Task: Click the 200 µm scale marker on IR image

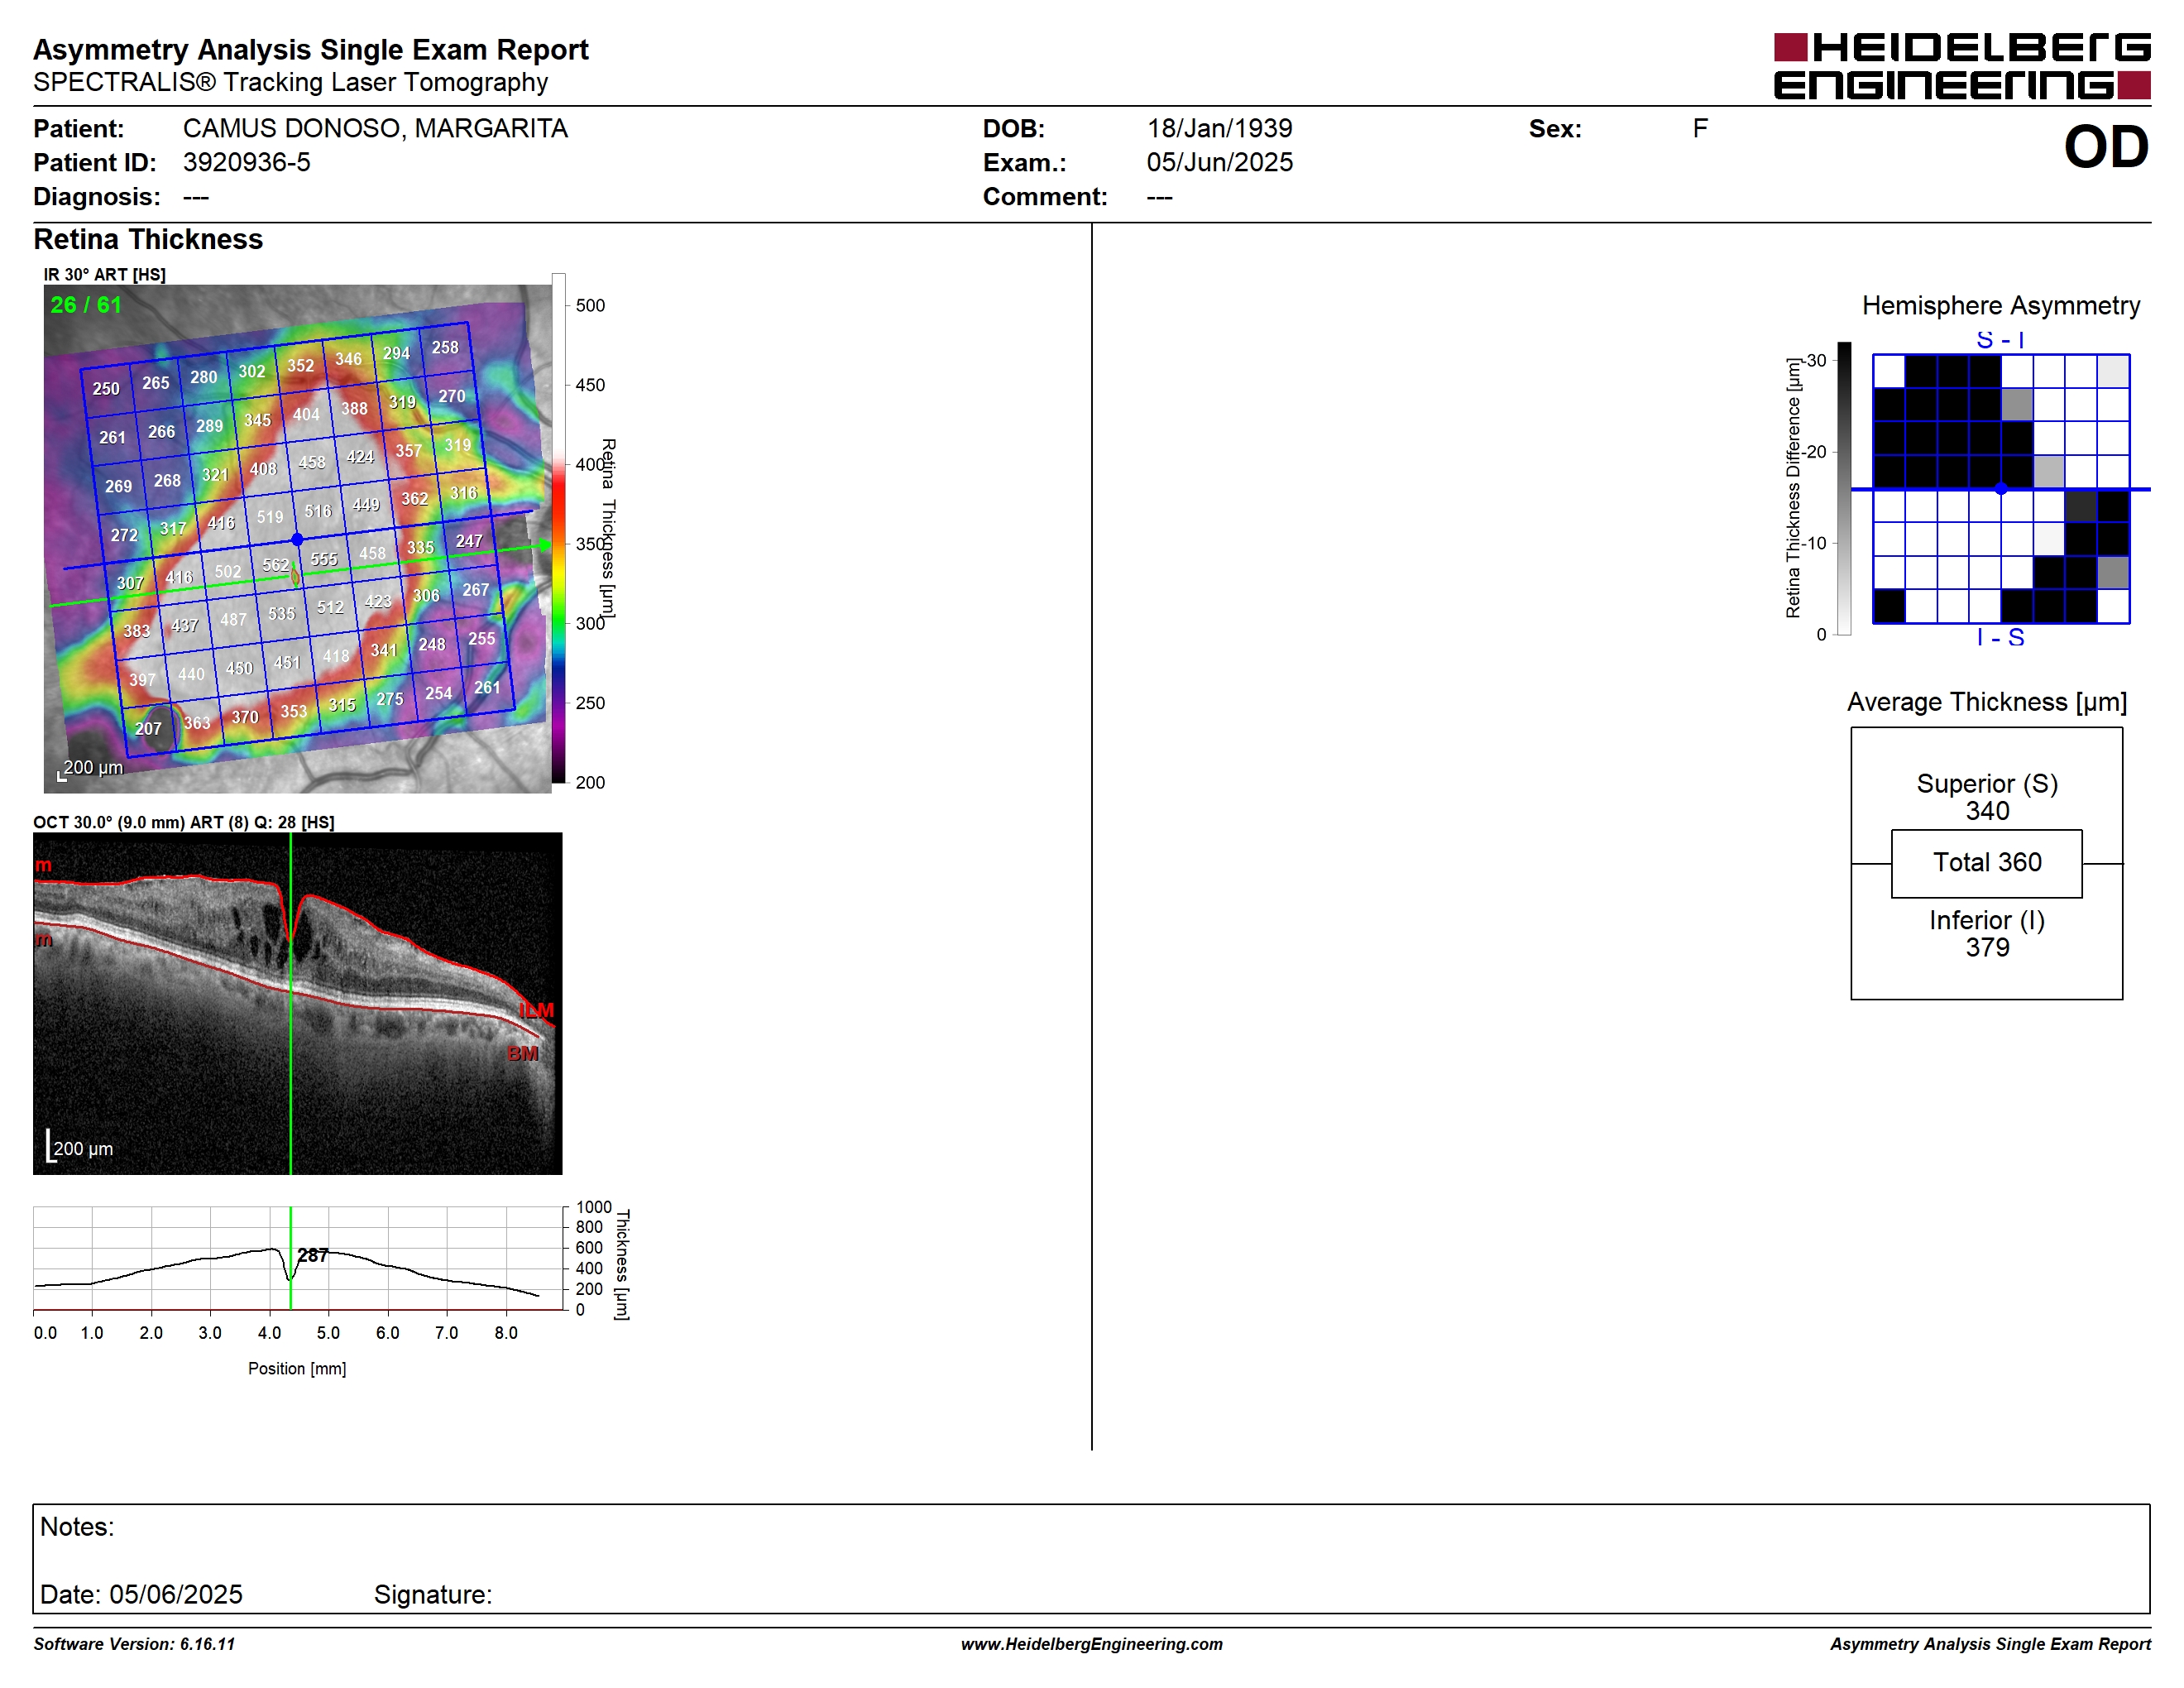Action: pyautogui.click(x=90, y=768)
